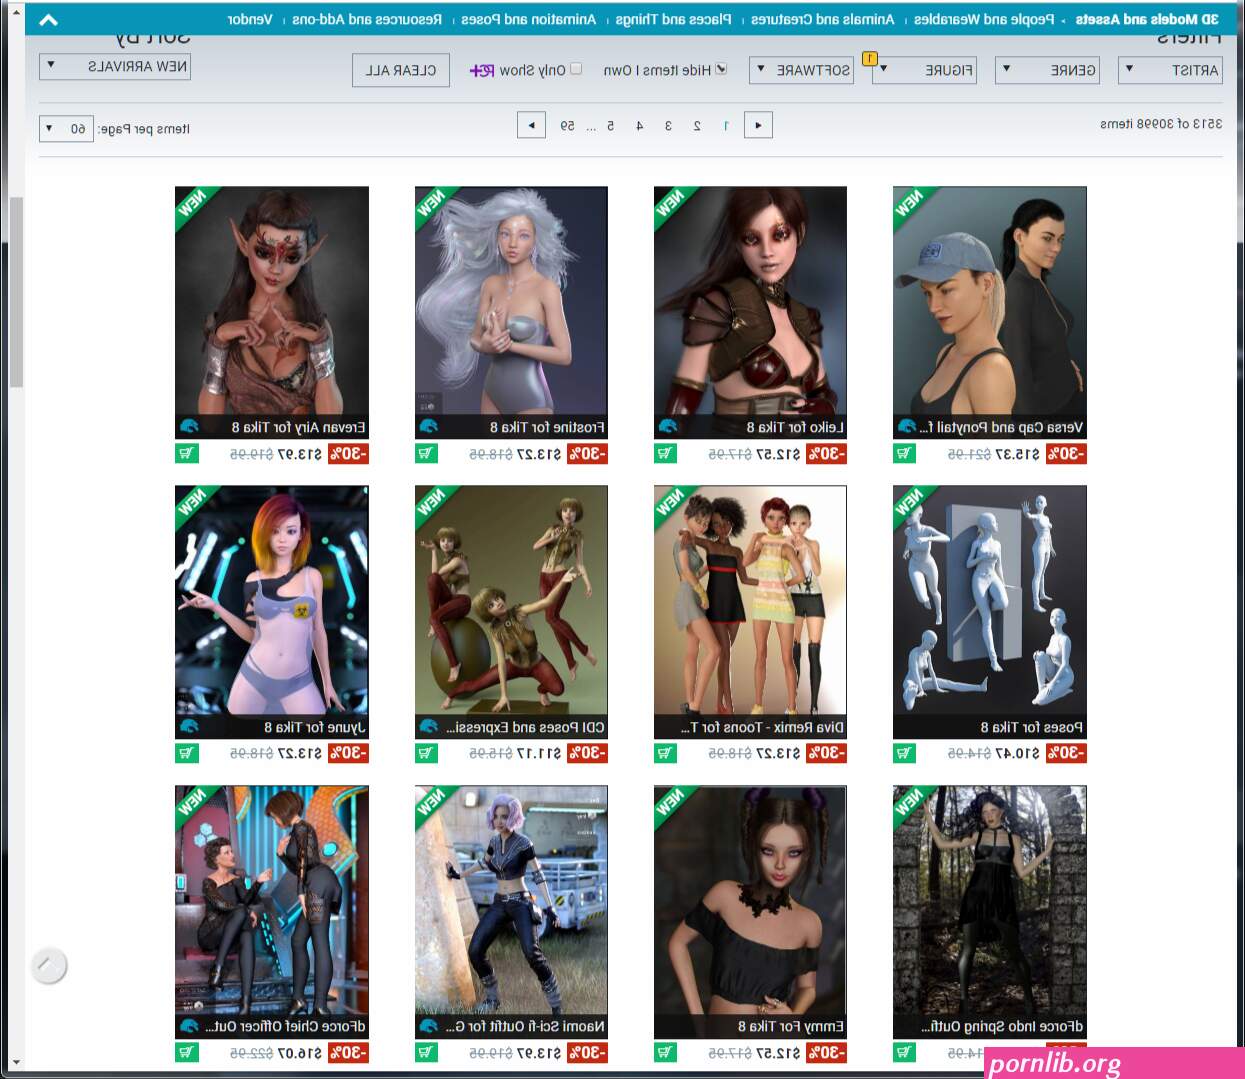Add Jyune for Tika 8 to cart
The width and height of the screenshot is (1245, 1079).
click(x=187, y=753)
